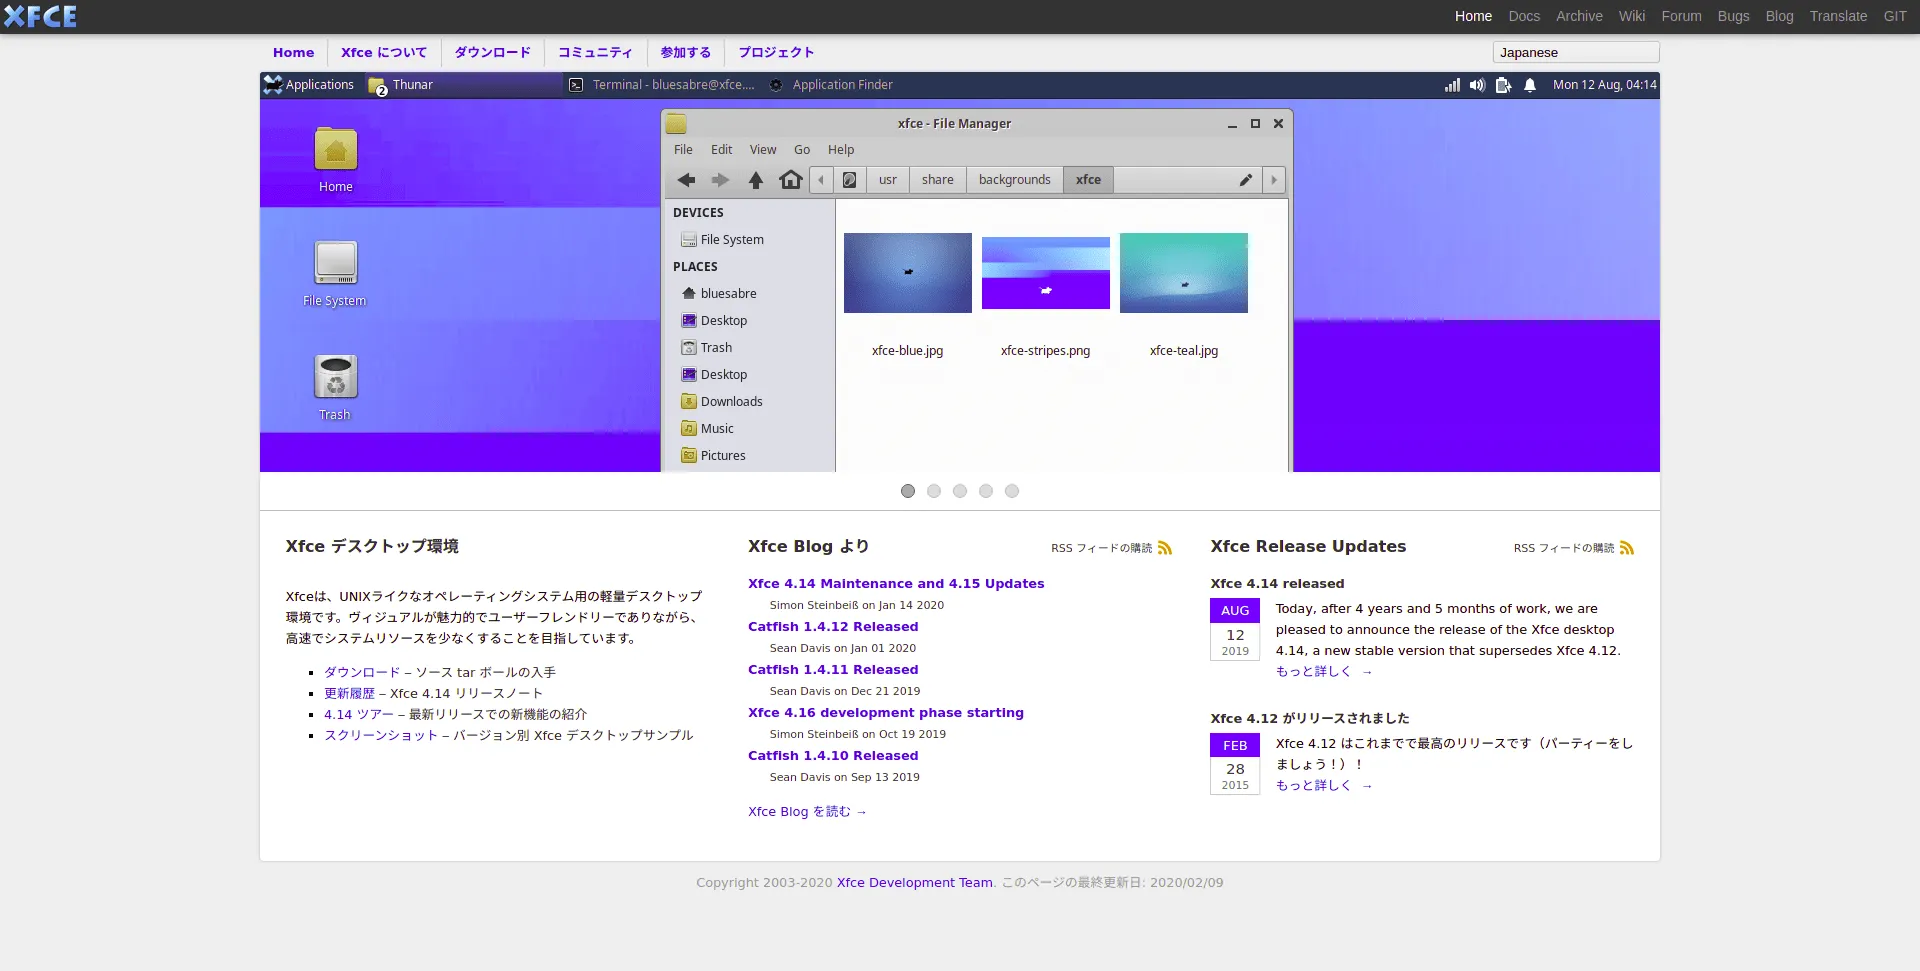Select Downloads in the File Manager sidebar
Image resolution: width=1920 pixels, height=971 pixels.
coord(721,402)
